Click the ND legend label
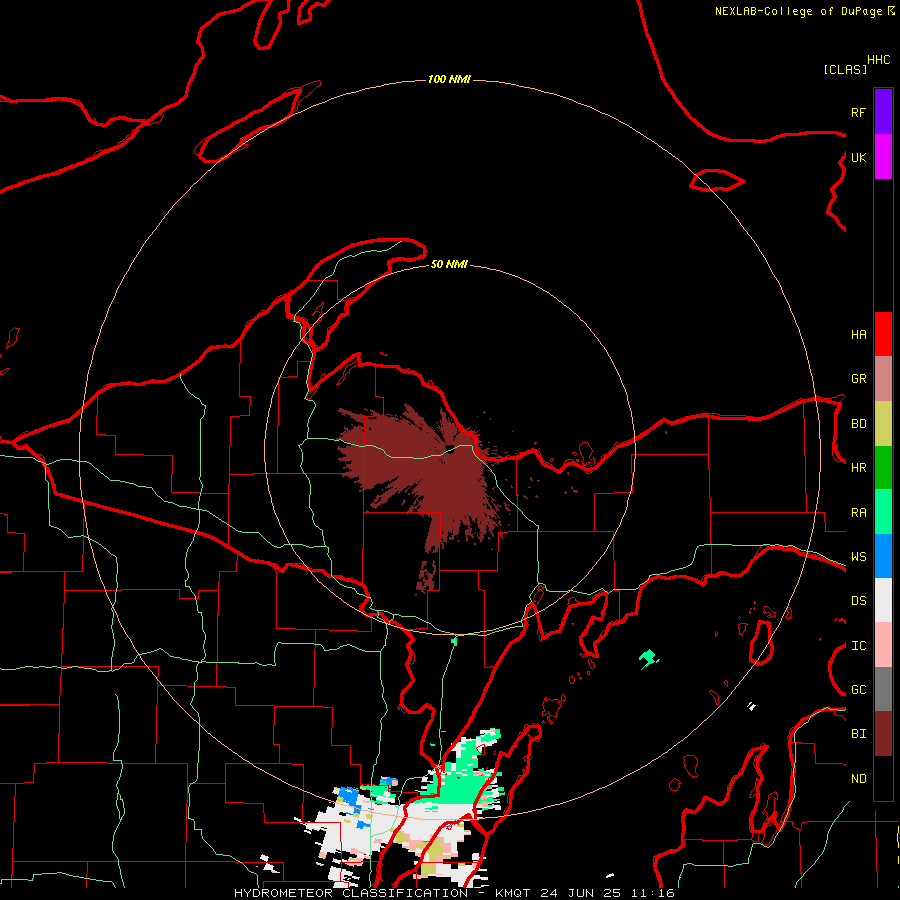This screenshot has height=900, width=900. pos(858,779)
